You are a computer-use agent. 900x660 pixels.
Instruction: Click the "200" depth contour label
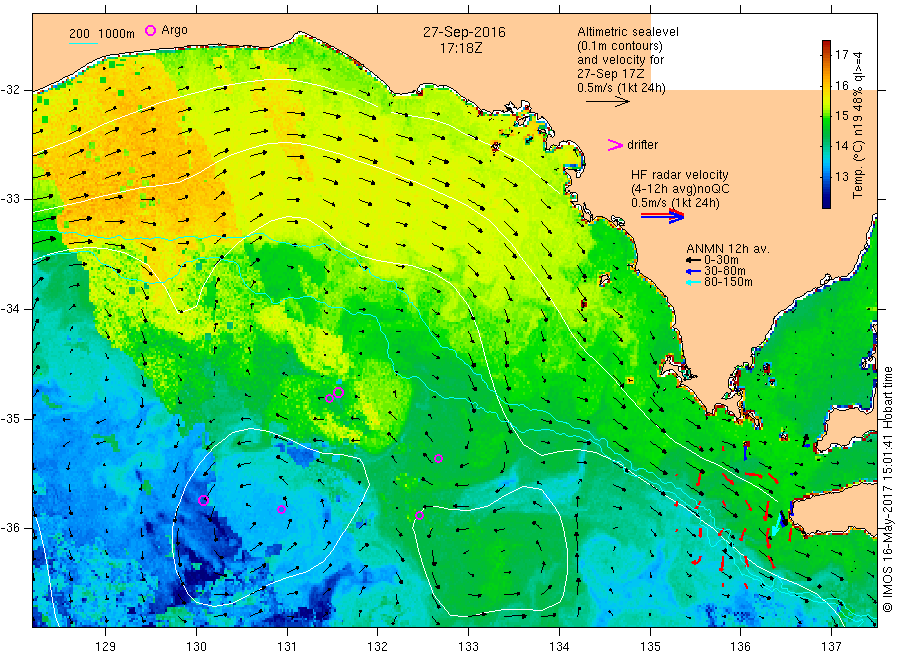click(80, 34)
